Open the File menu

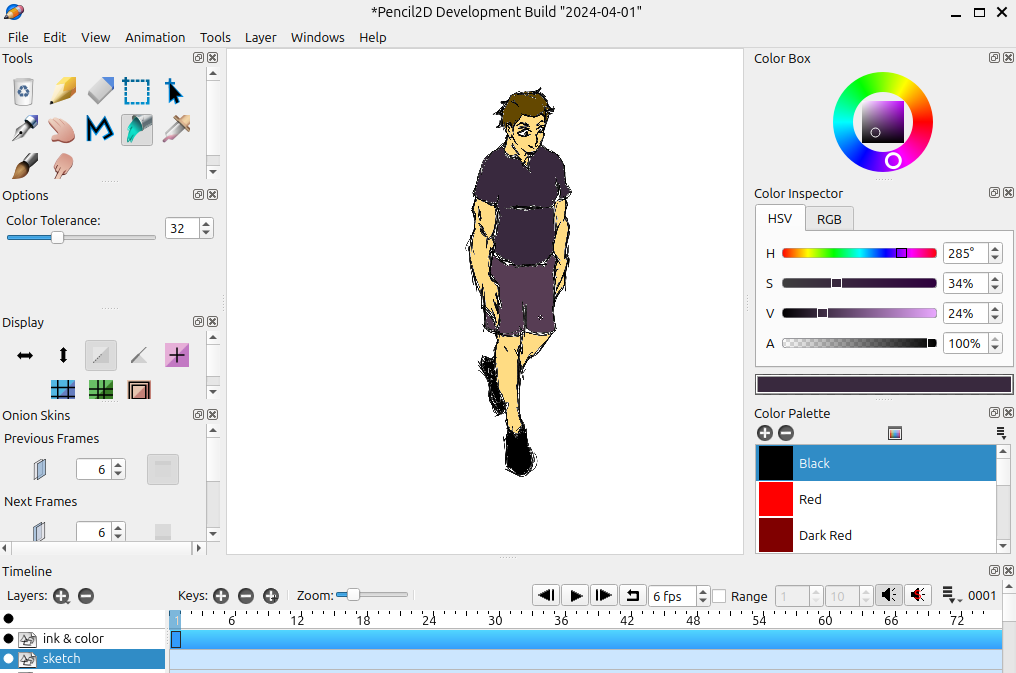(18, 38)
